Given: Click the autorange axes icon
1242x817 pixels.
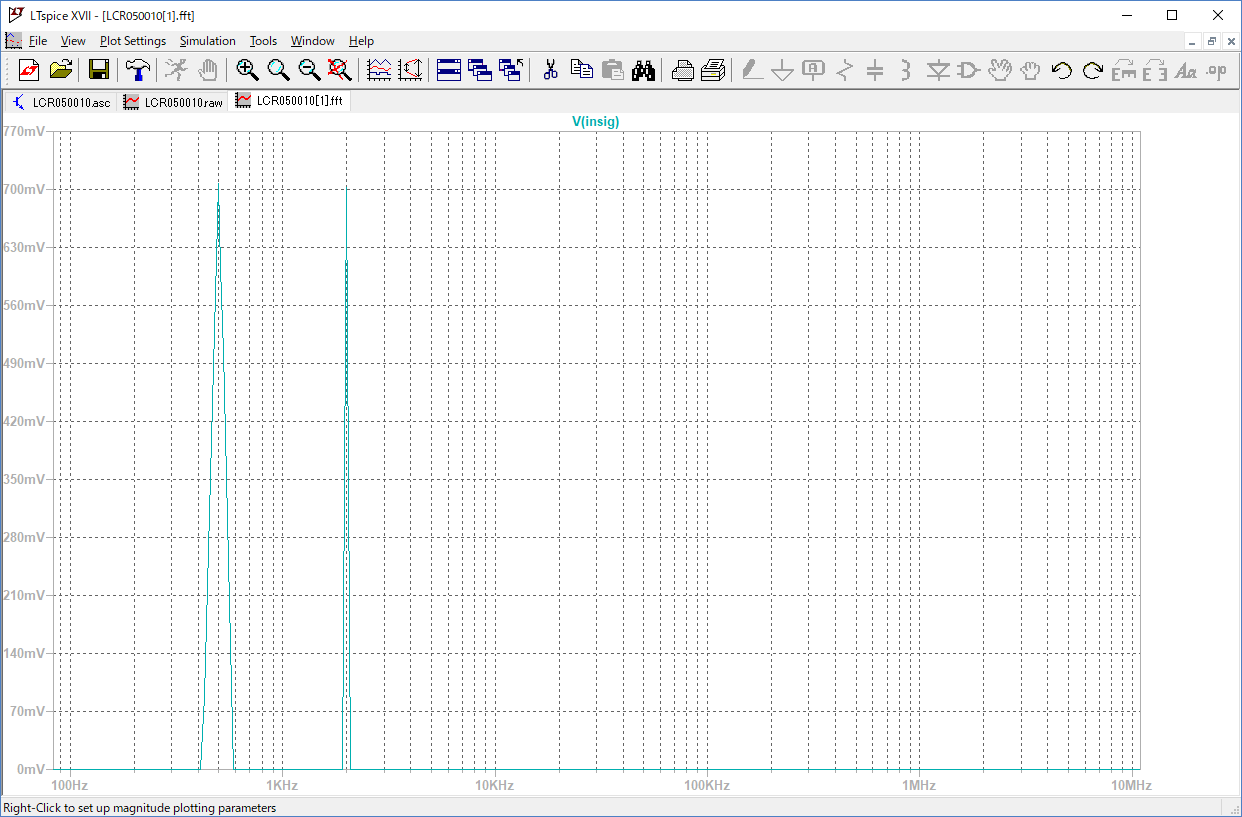Looking at the screenshot, I should point(410,70).
